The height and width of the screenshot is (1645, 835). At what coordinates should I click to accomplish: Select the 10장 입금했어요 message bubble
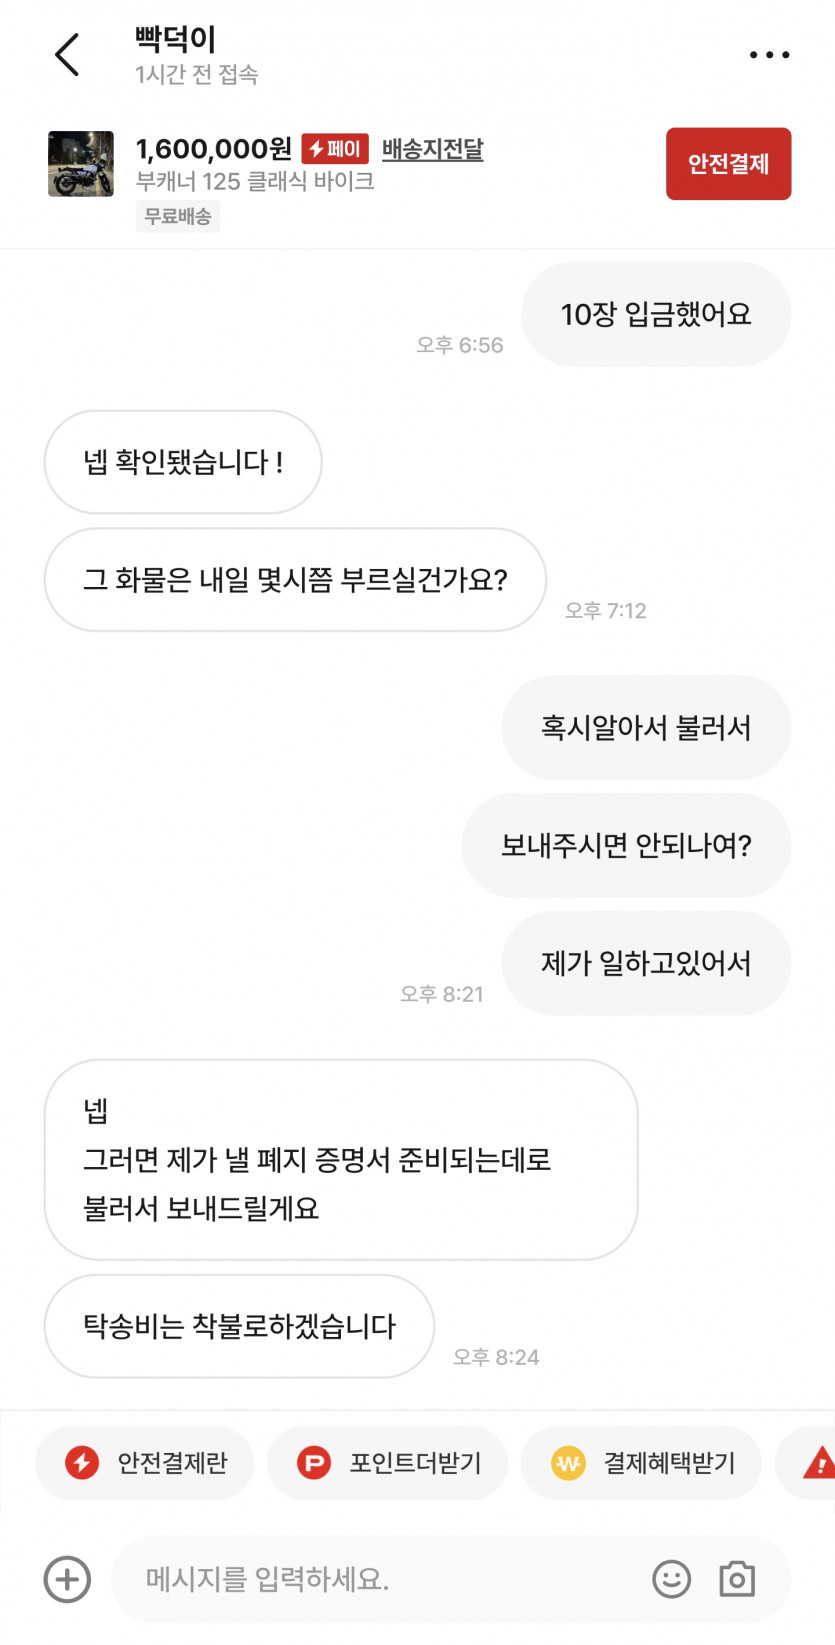click(656, 314)
